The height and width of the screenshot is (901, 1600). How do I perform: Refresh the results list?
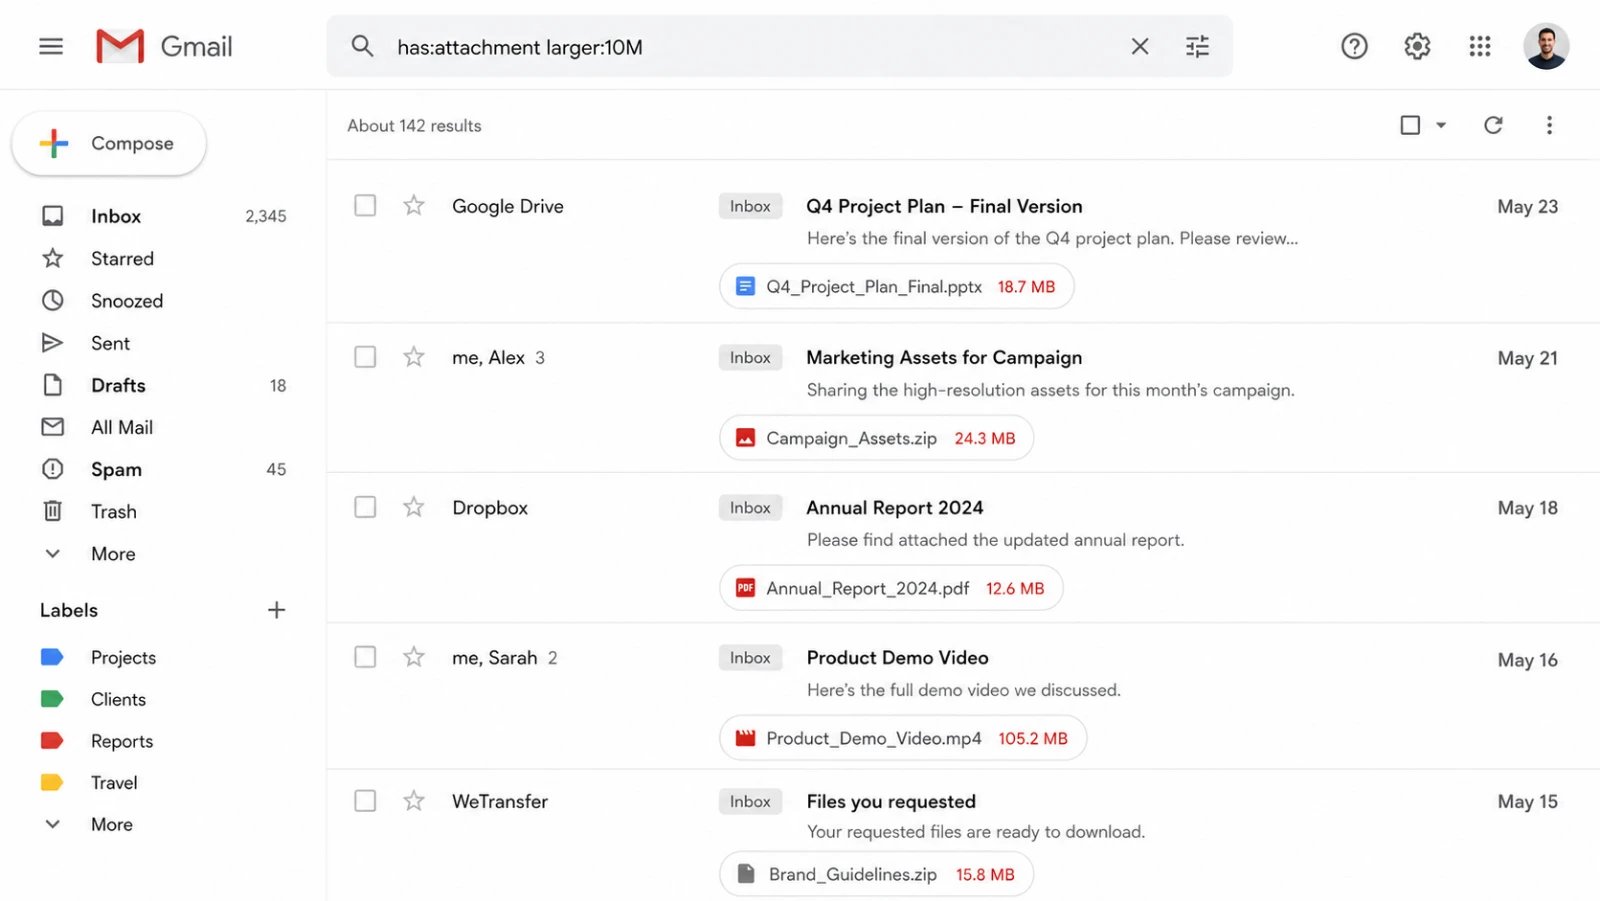pyautogui.click(x=1493, y=125)
